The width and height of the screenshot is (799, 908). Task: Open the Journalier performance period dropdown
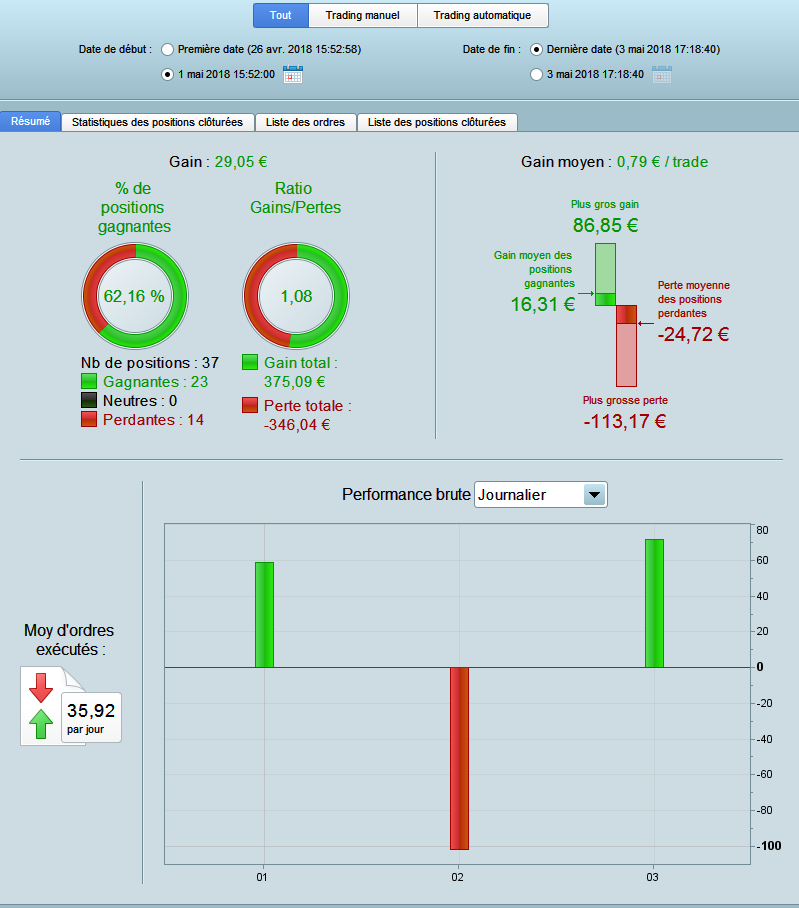coord(541,495)
